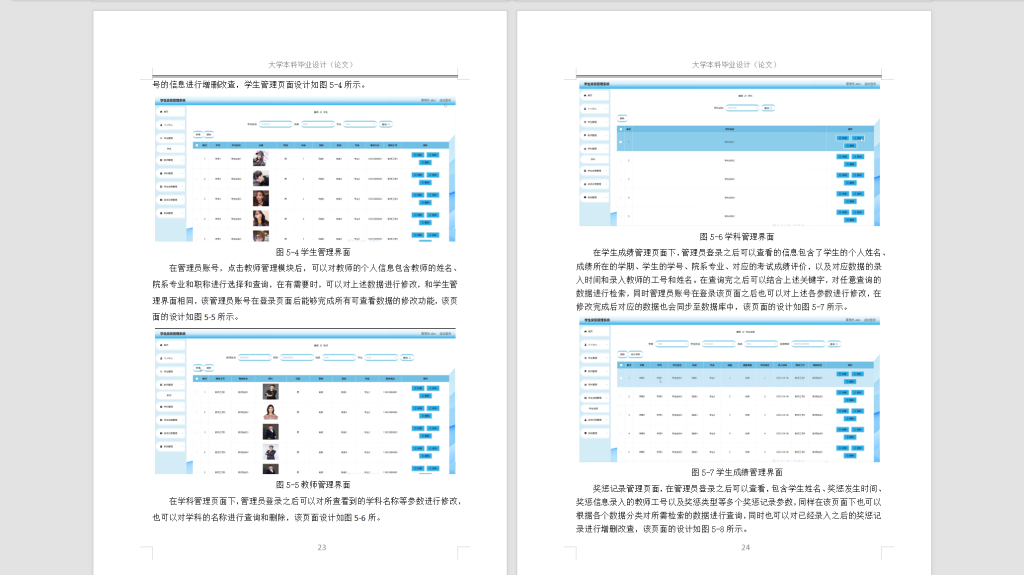This screenshot has width=1024, height=575.
Task: Click page number 24 in footer
Action: 745,548
